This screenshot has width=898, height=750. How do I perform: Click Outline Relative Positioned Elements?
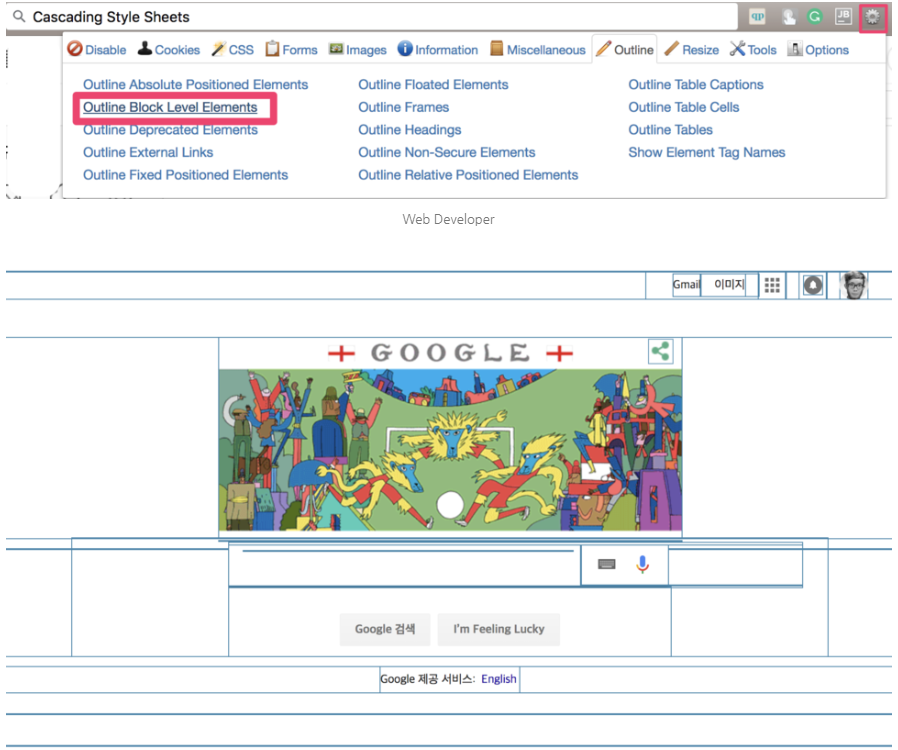pyautogui.click(x=468, y=175)
